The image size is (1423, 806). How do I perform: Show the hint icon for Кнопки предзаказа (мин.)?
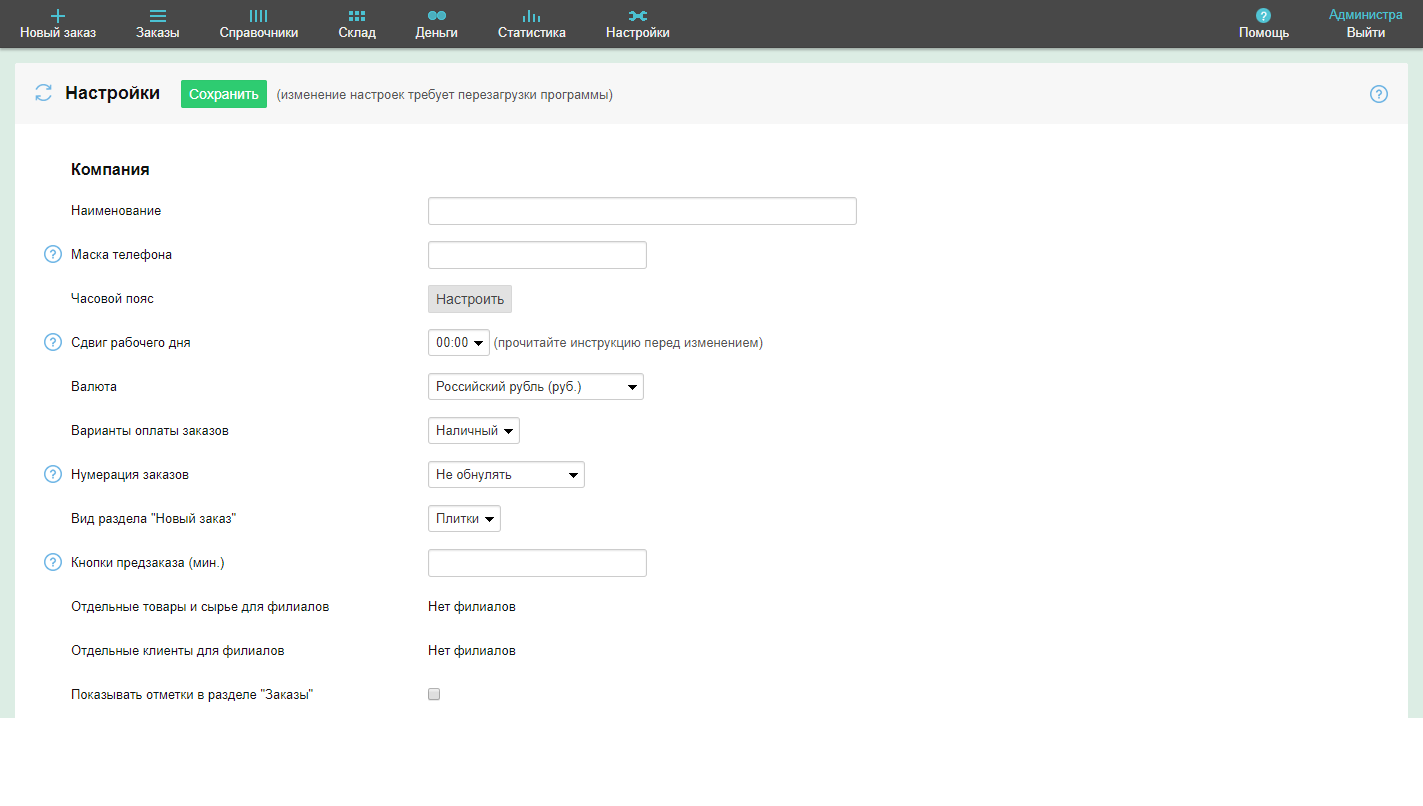pos(53,563)
